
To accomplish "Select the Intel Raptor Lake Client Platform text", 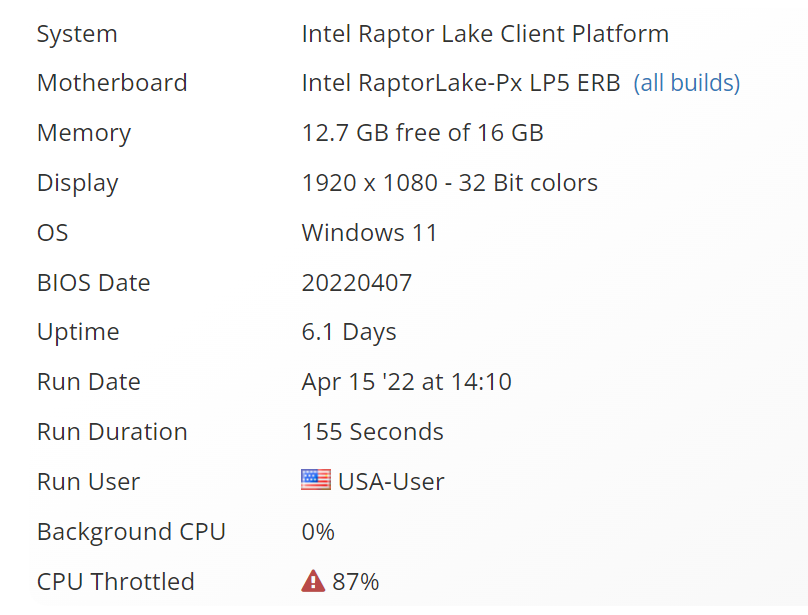I will pyautogui.click(x=485, y=34).
